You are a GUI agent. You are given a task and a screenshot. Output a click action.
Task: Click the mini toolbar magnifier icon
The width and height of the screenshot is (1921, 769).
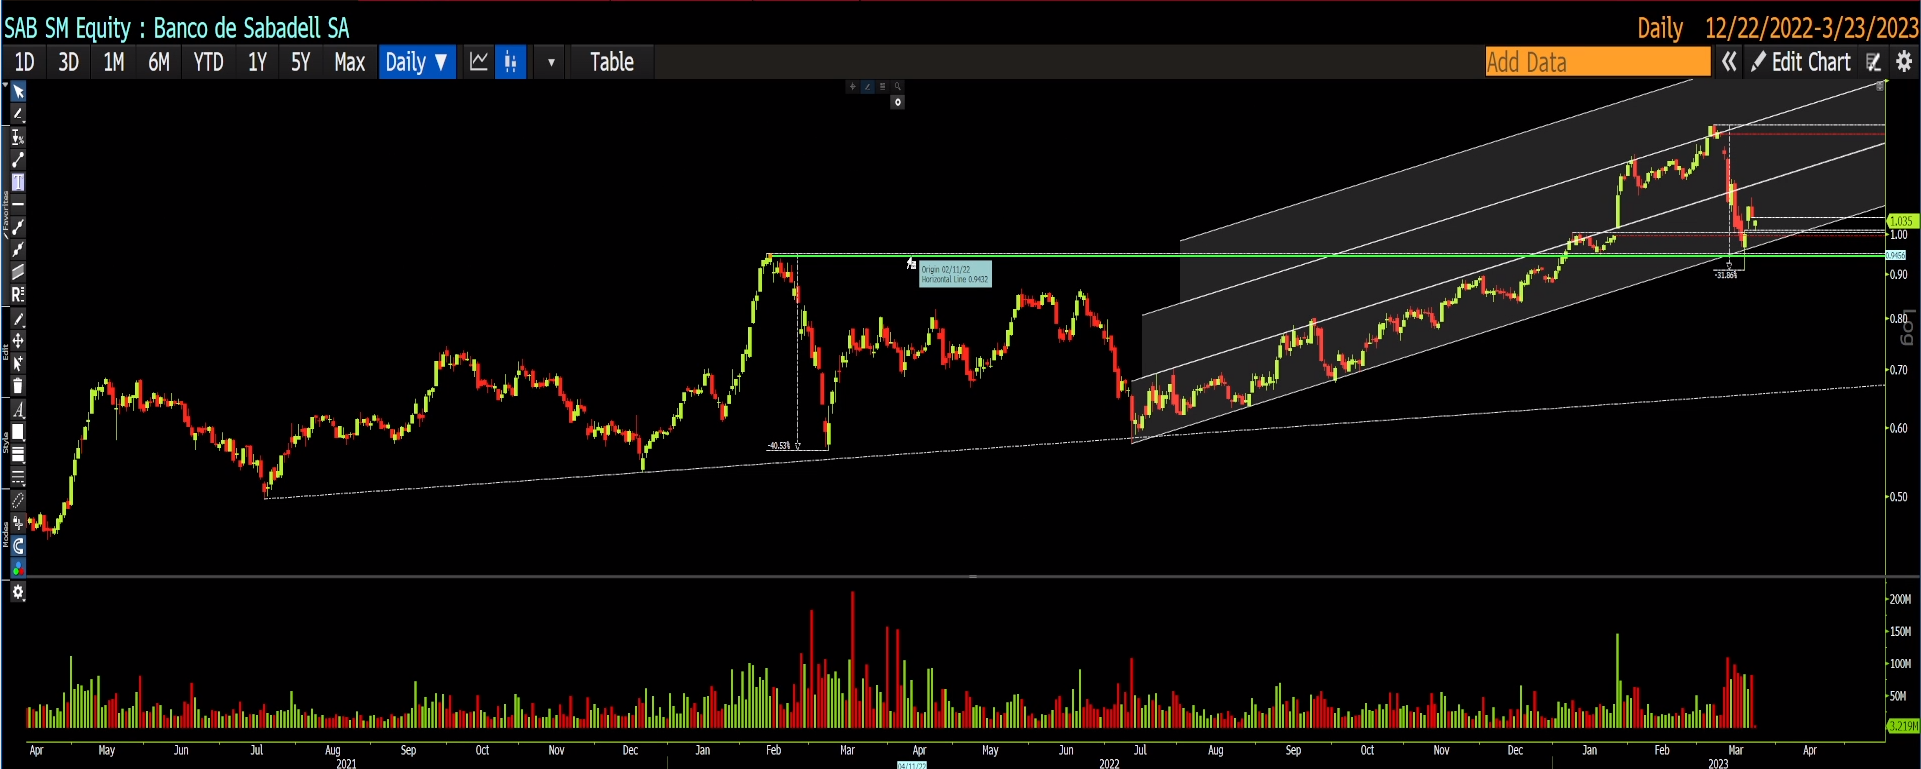tap(898, 87)
